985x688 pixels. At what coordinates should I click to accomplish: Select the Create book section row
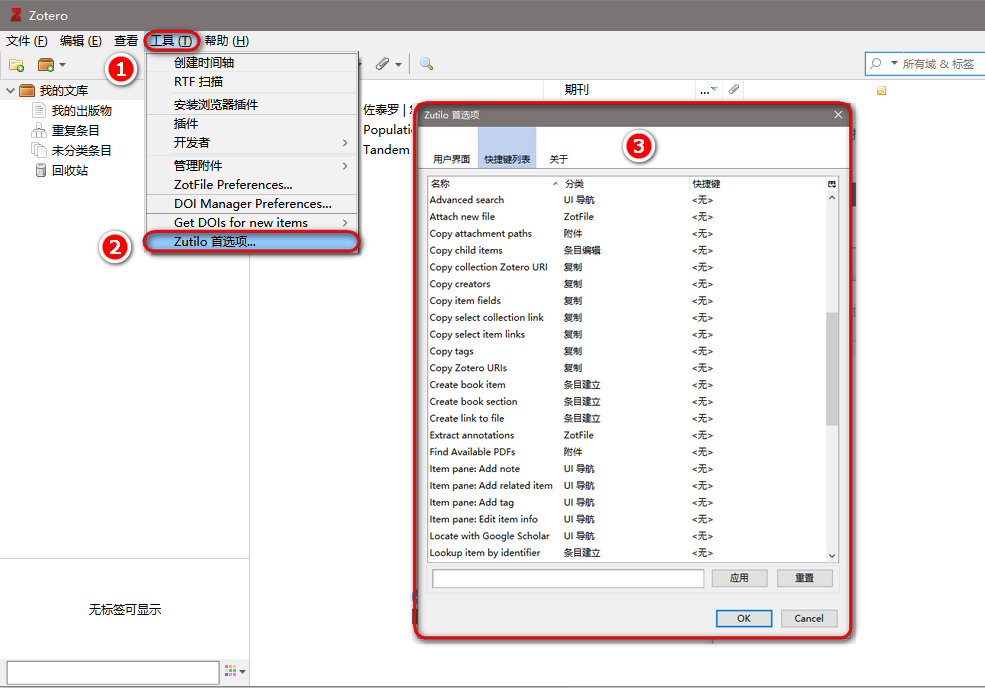[627, 401]
